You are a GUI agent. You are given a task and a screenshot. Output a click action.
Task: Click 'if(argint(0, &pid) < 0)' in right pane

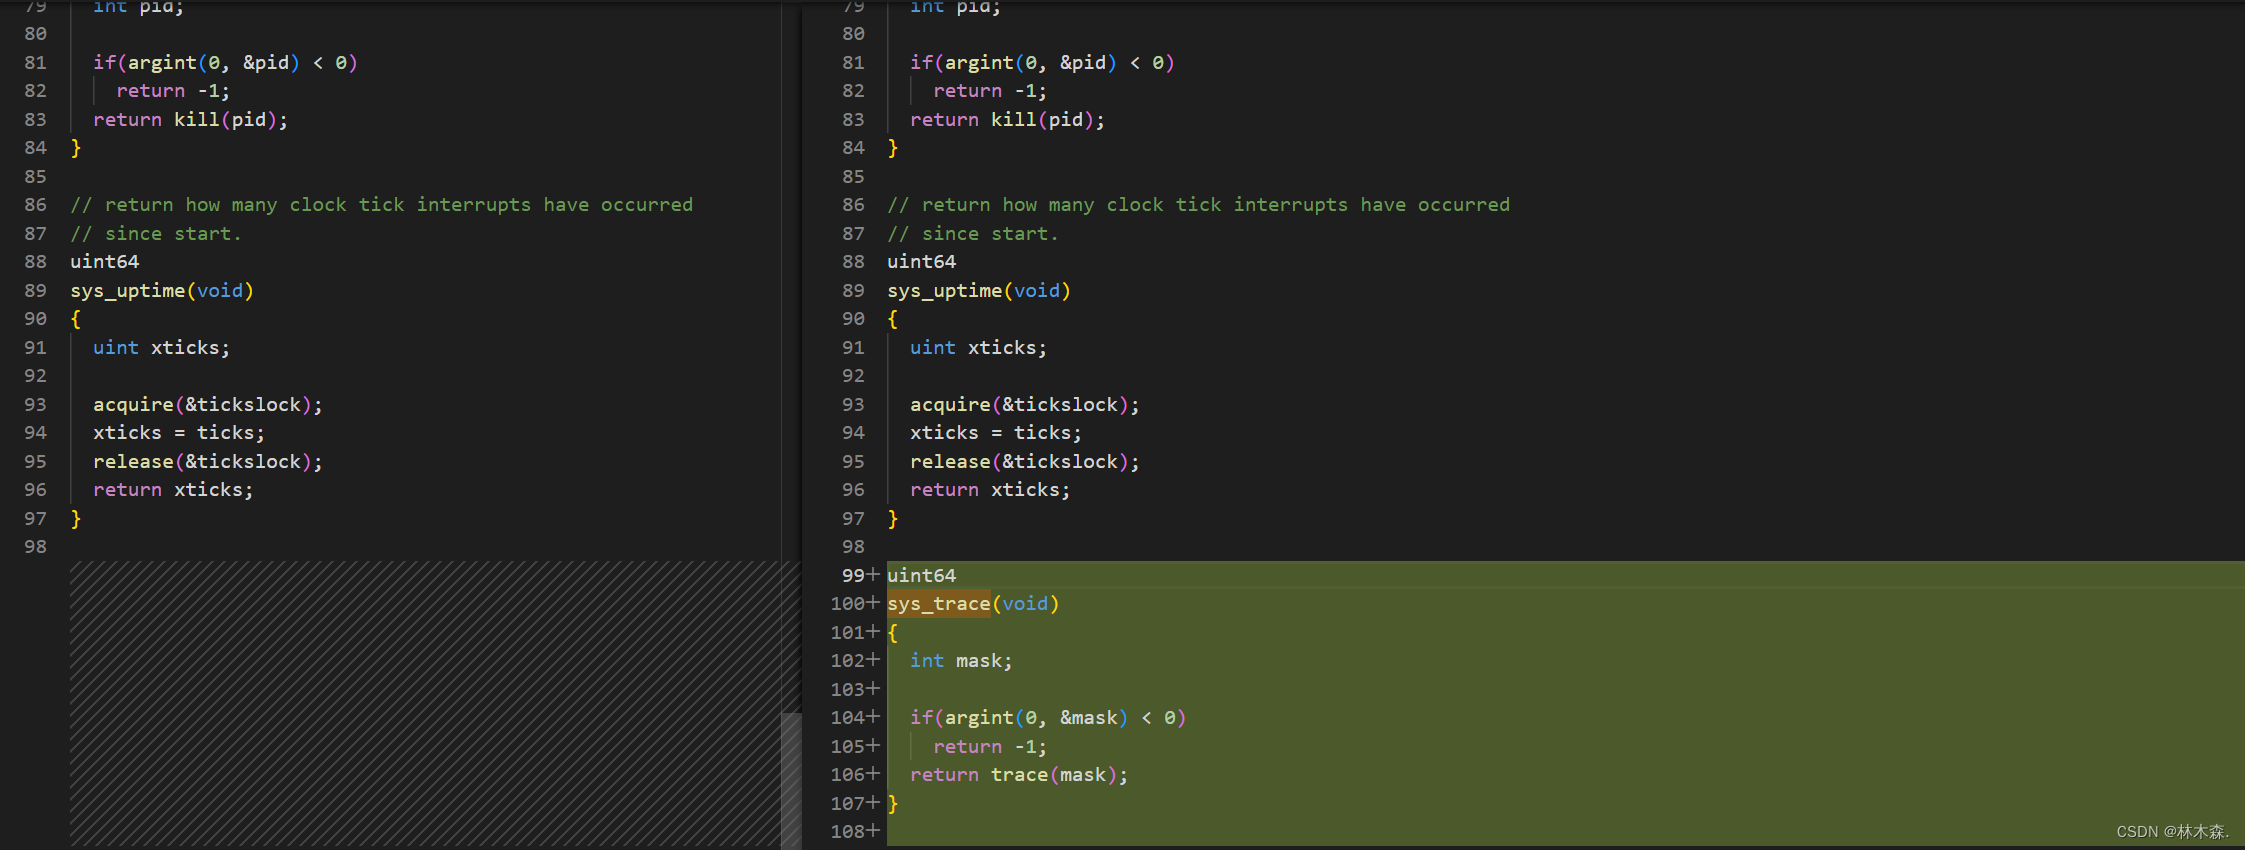pos(1042,62)
